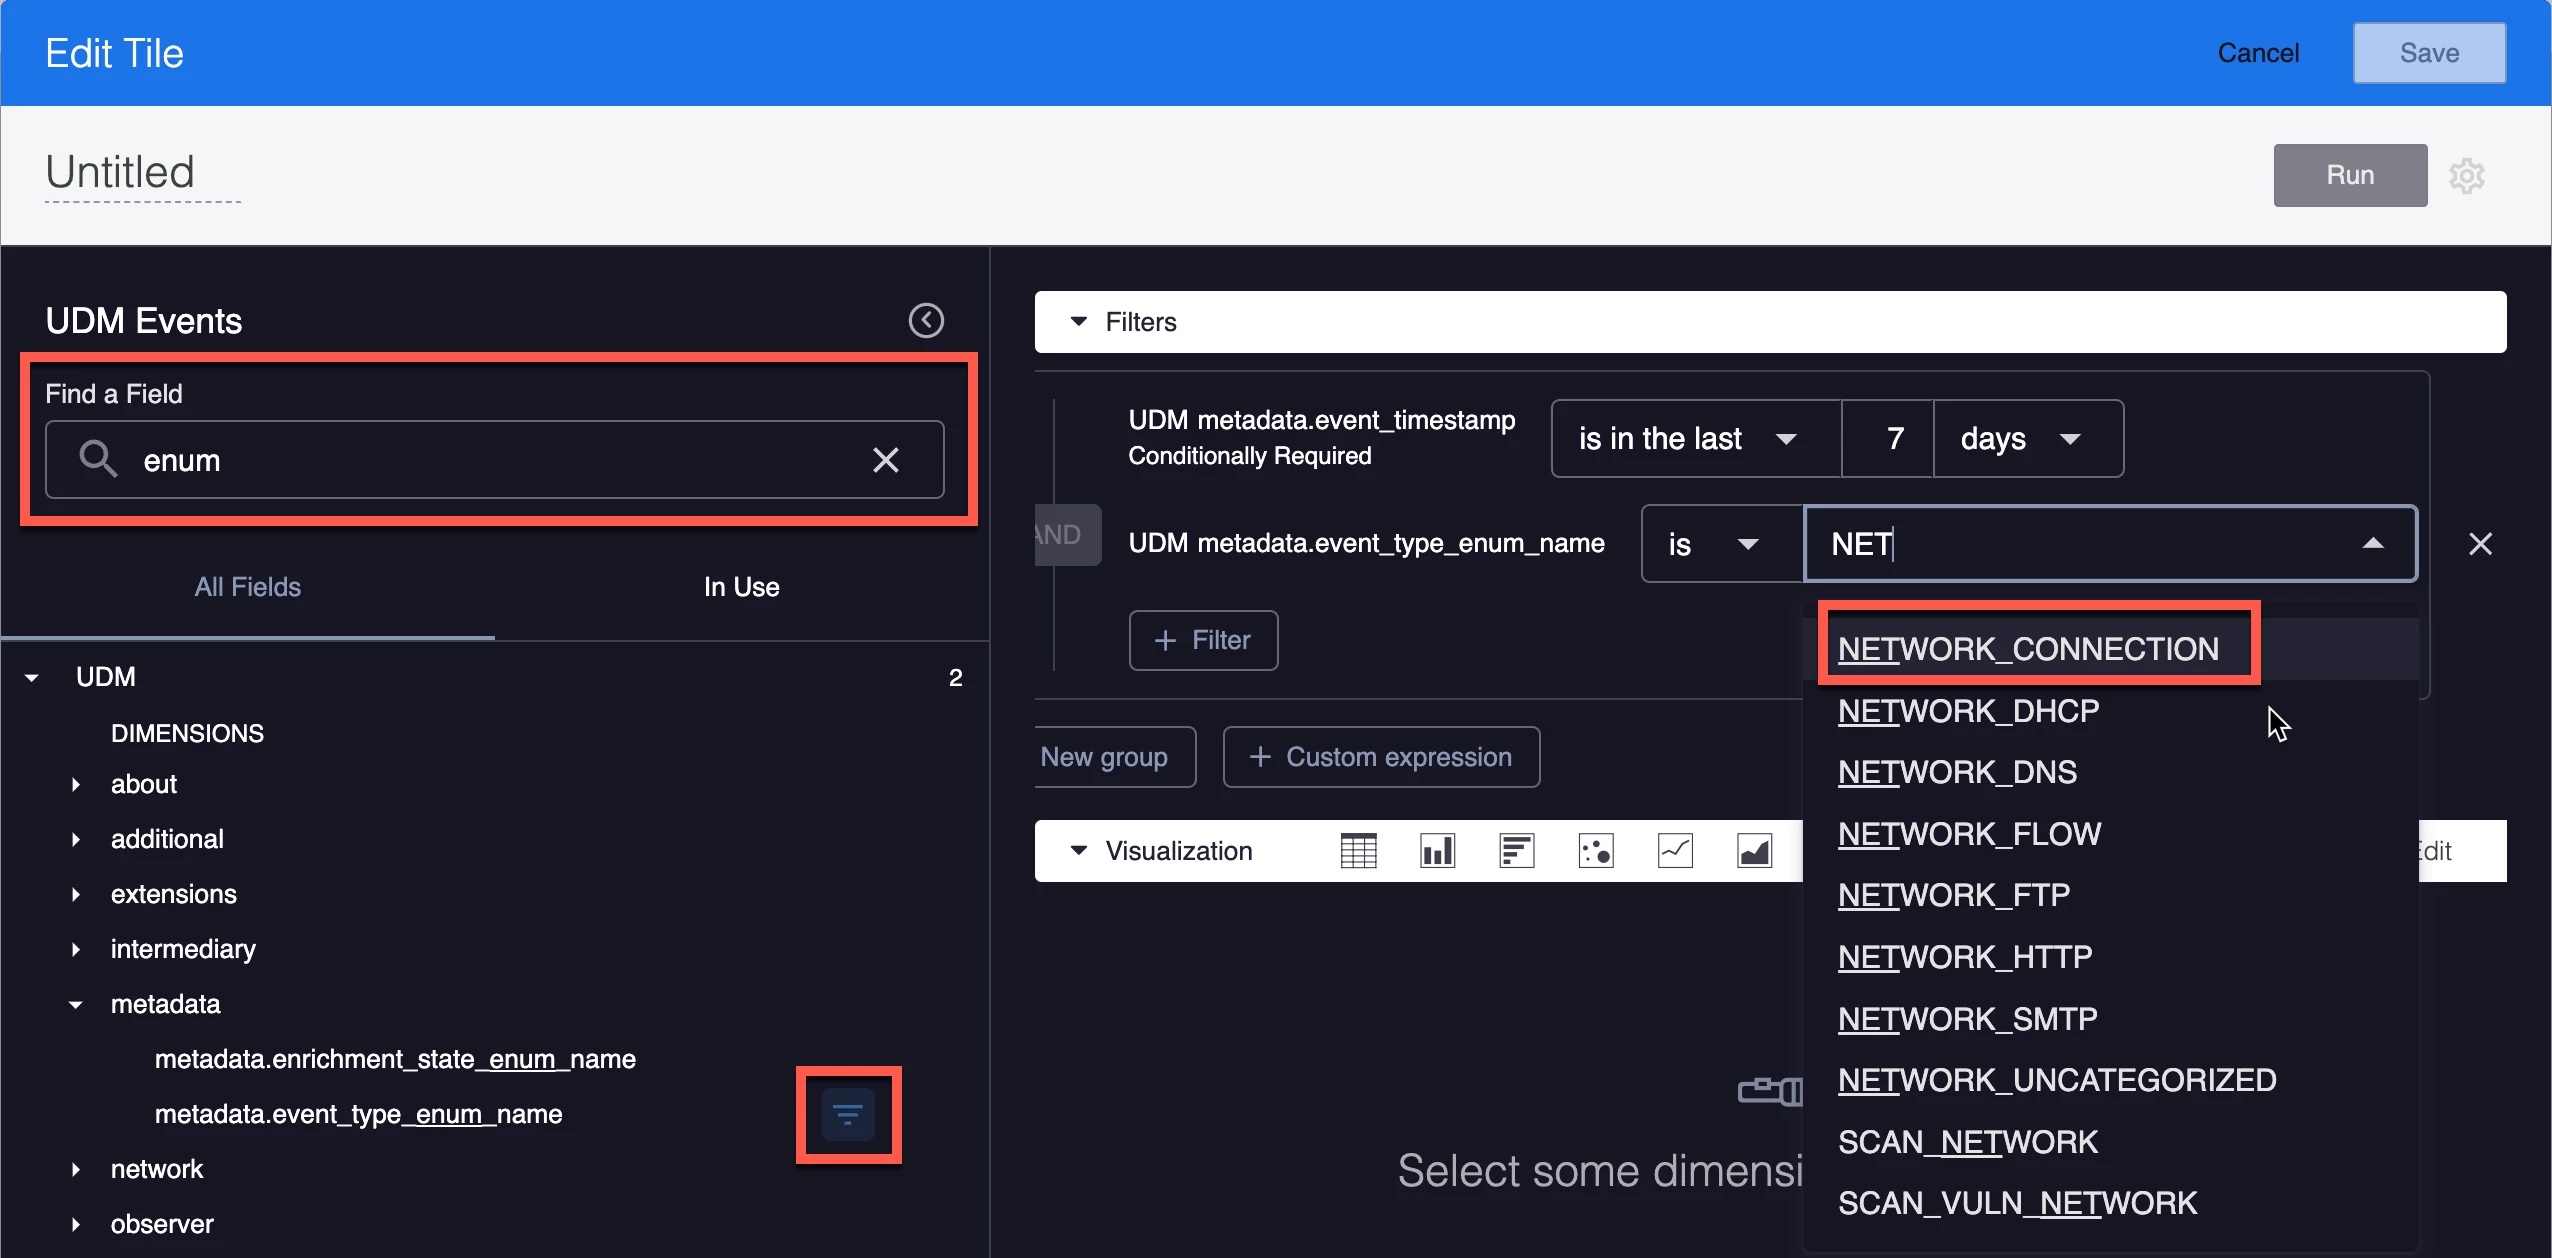Screen dimensions: 2552x1258
Task: Select the table visualization icon
Action: (x=1358, y=851)
